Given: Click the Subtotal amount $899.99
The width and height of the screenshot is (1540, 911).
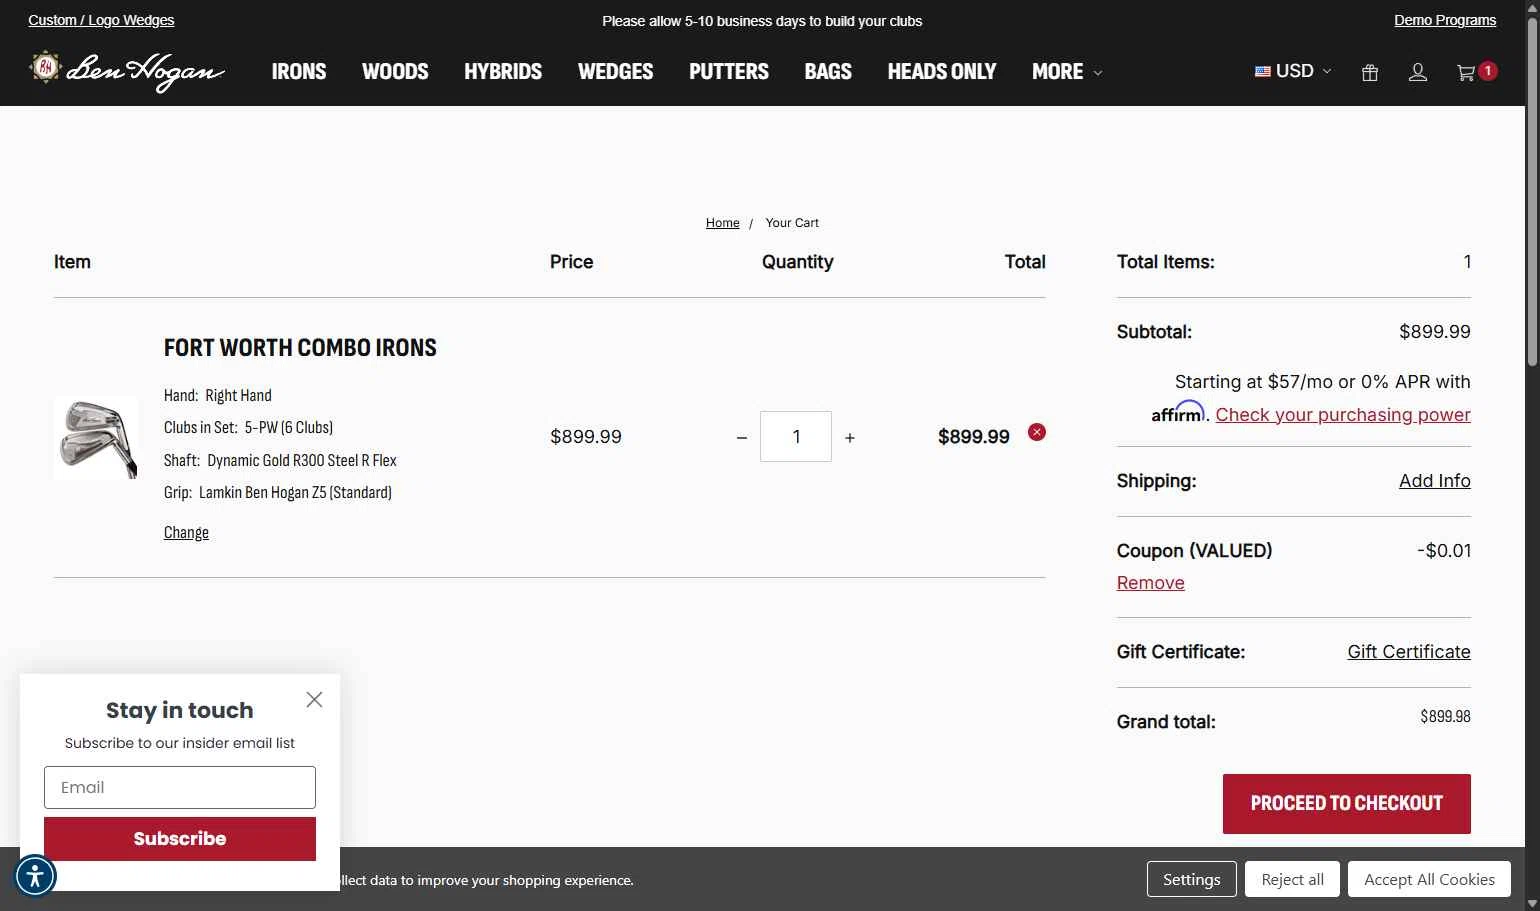Looking at the screenshot, I should [1434, 332].
